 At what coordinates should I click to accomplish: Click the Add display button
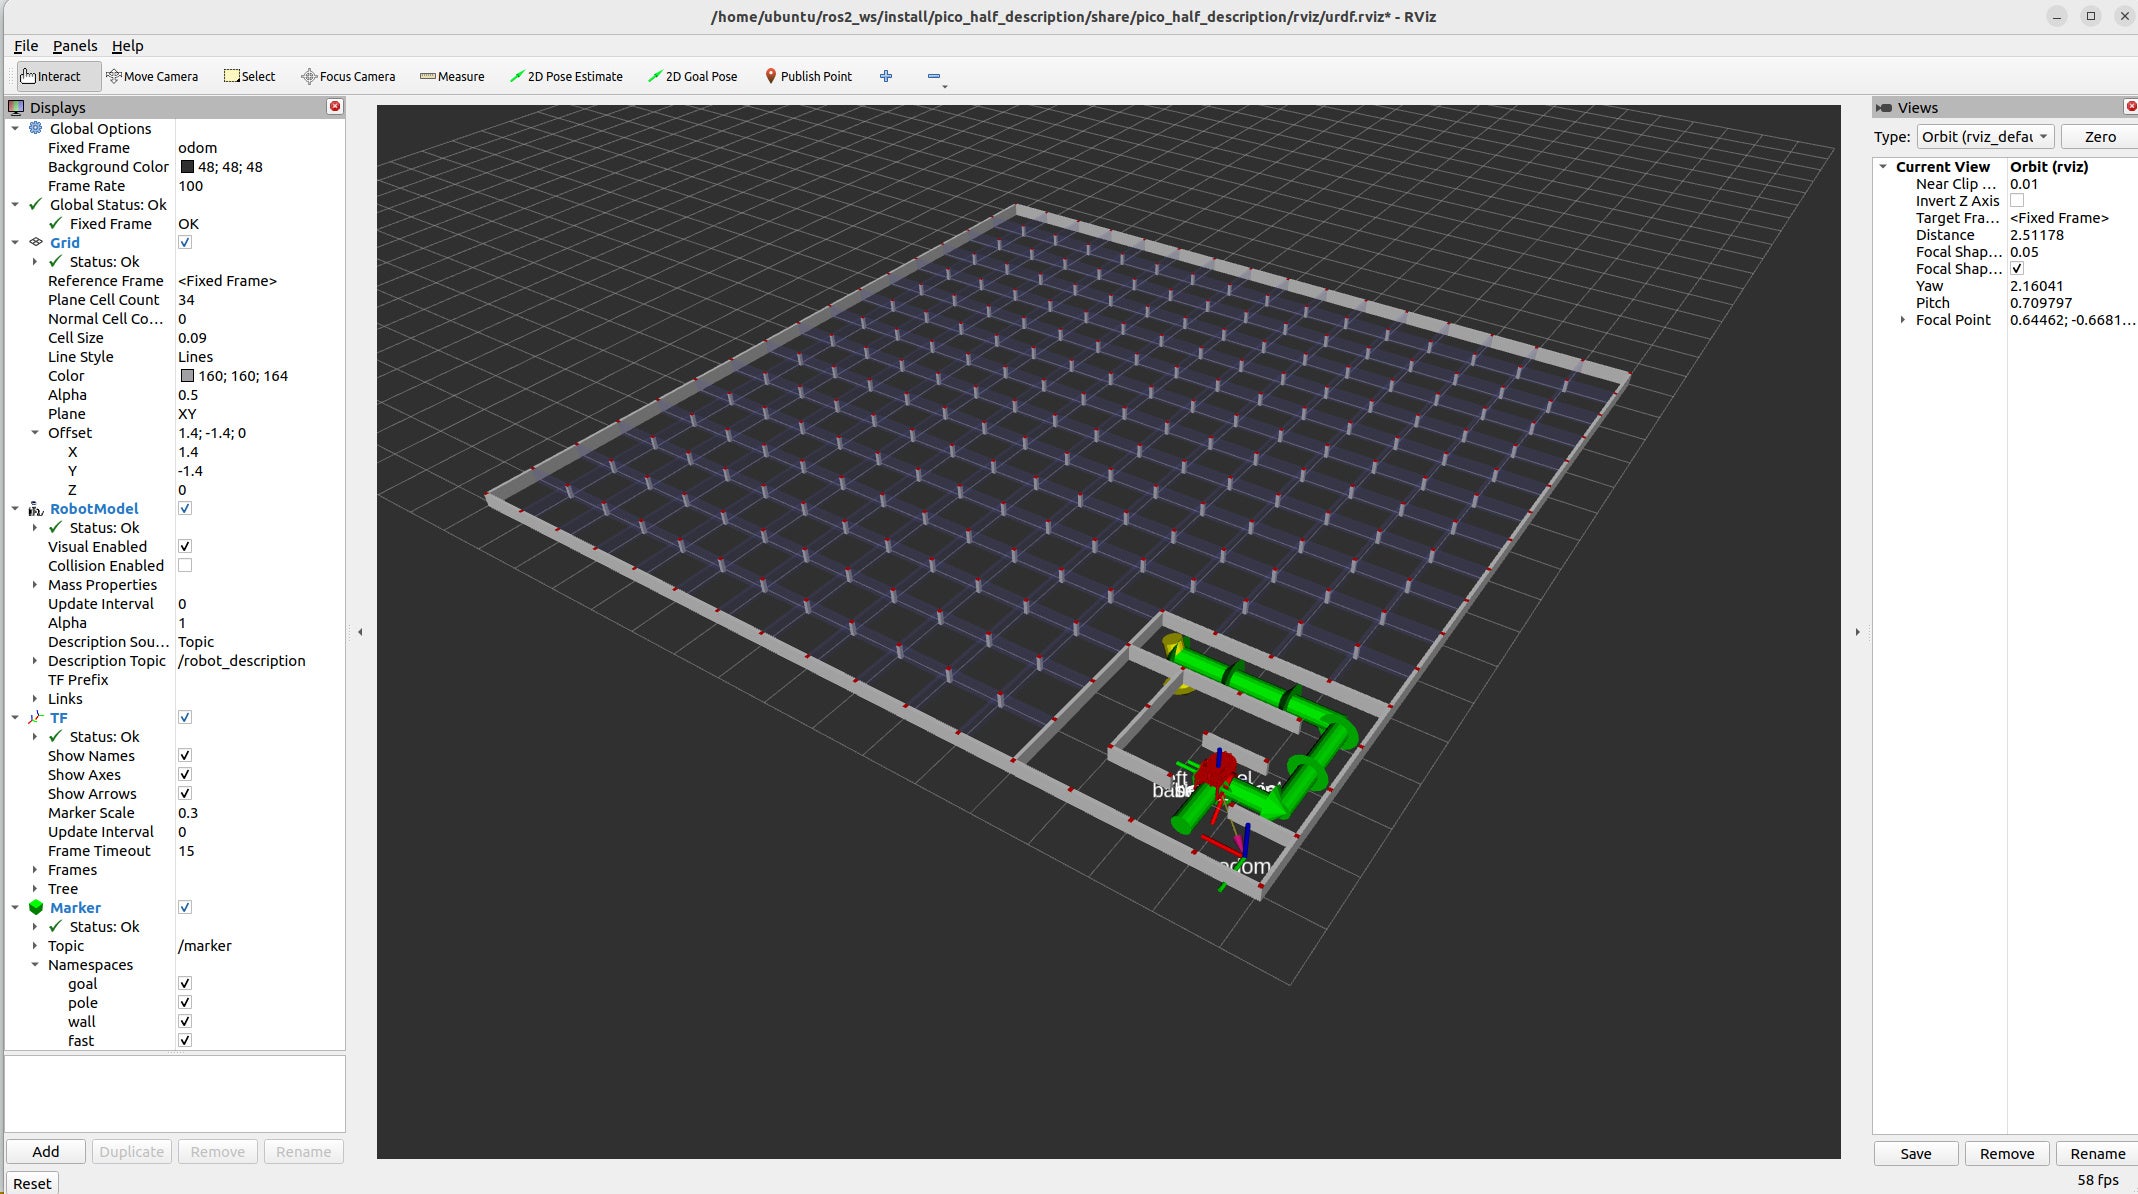point(46,1151)
